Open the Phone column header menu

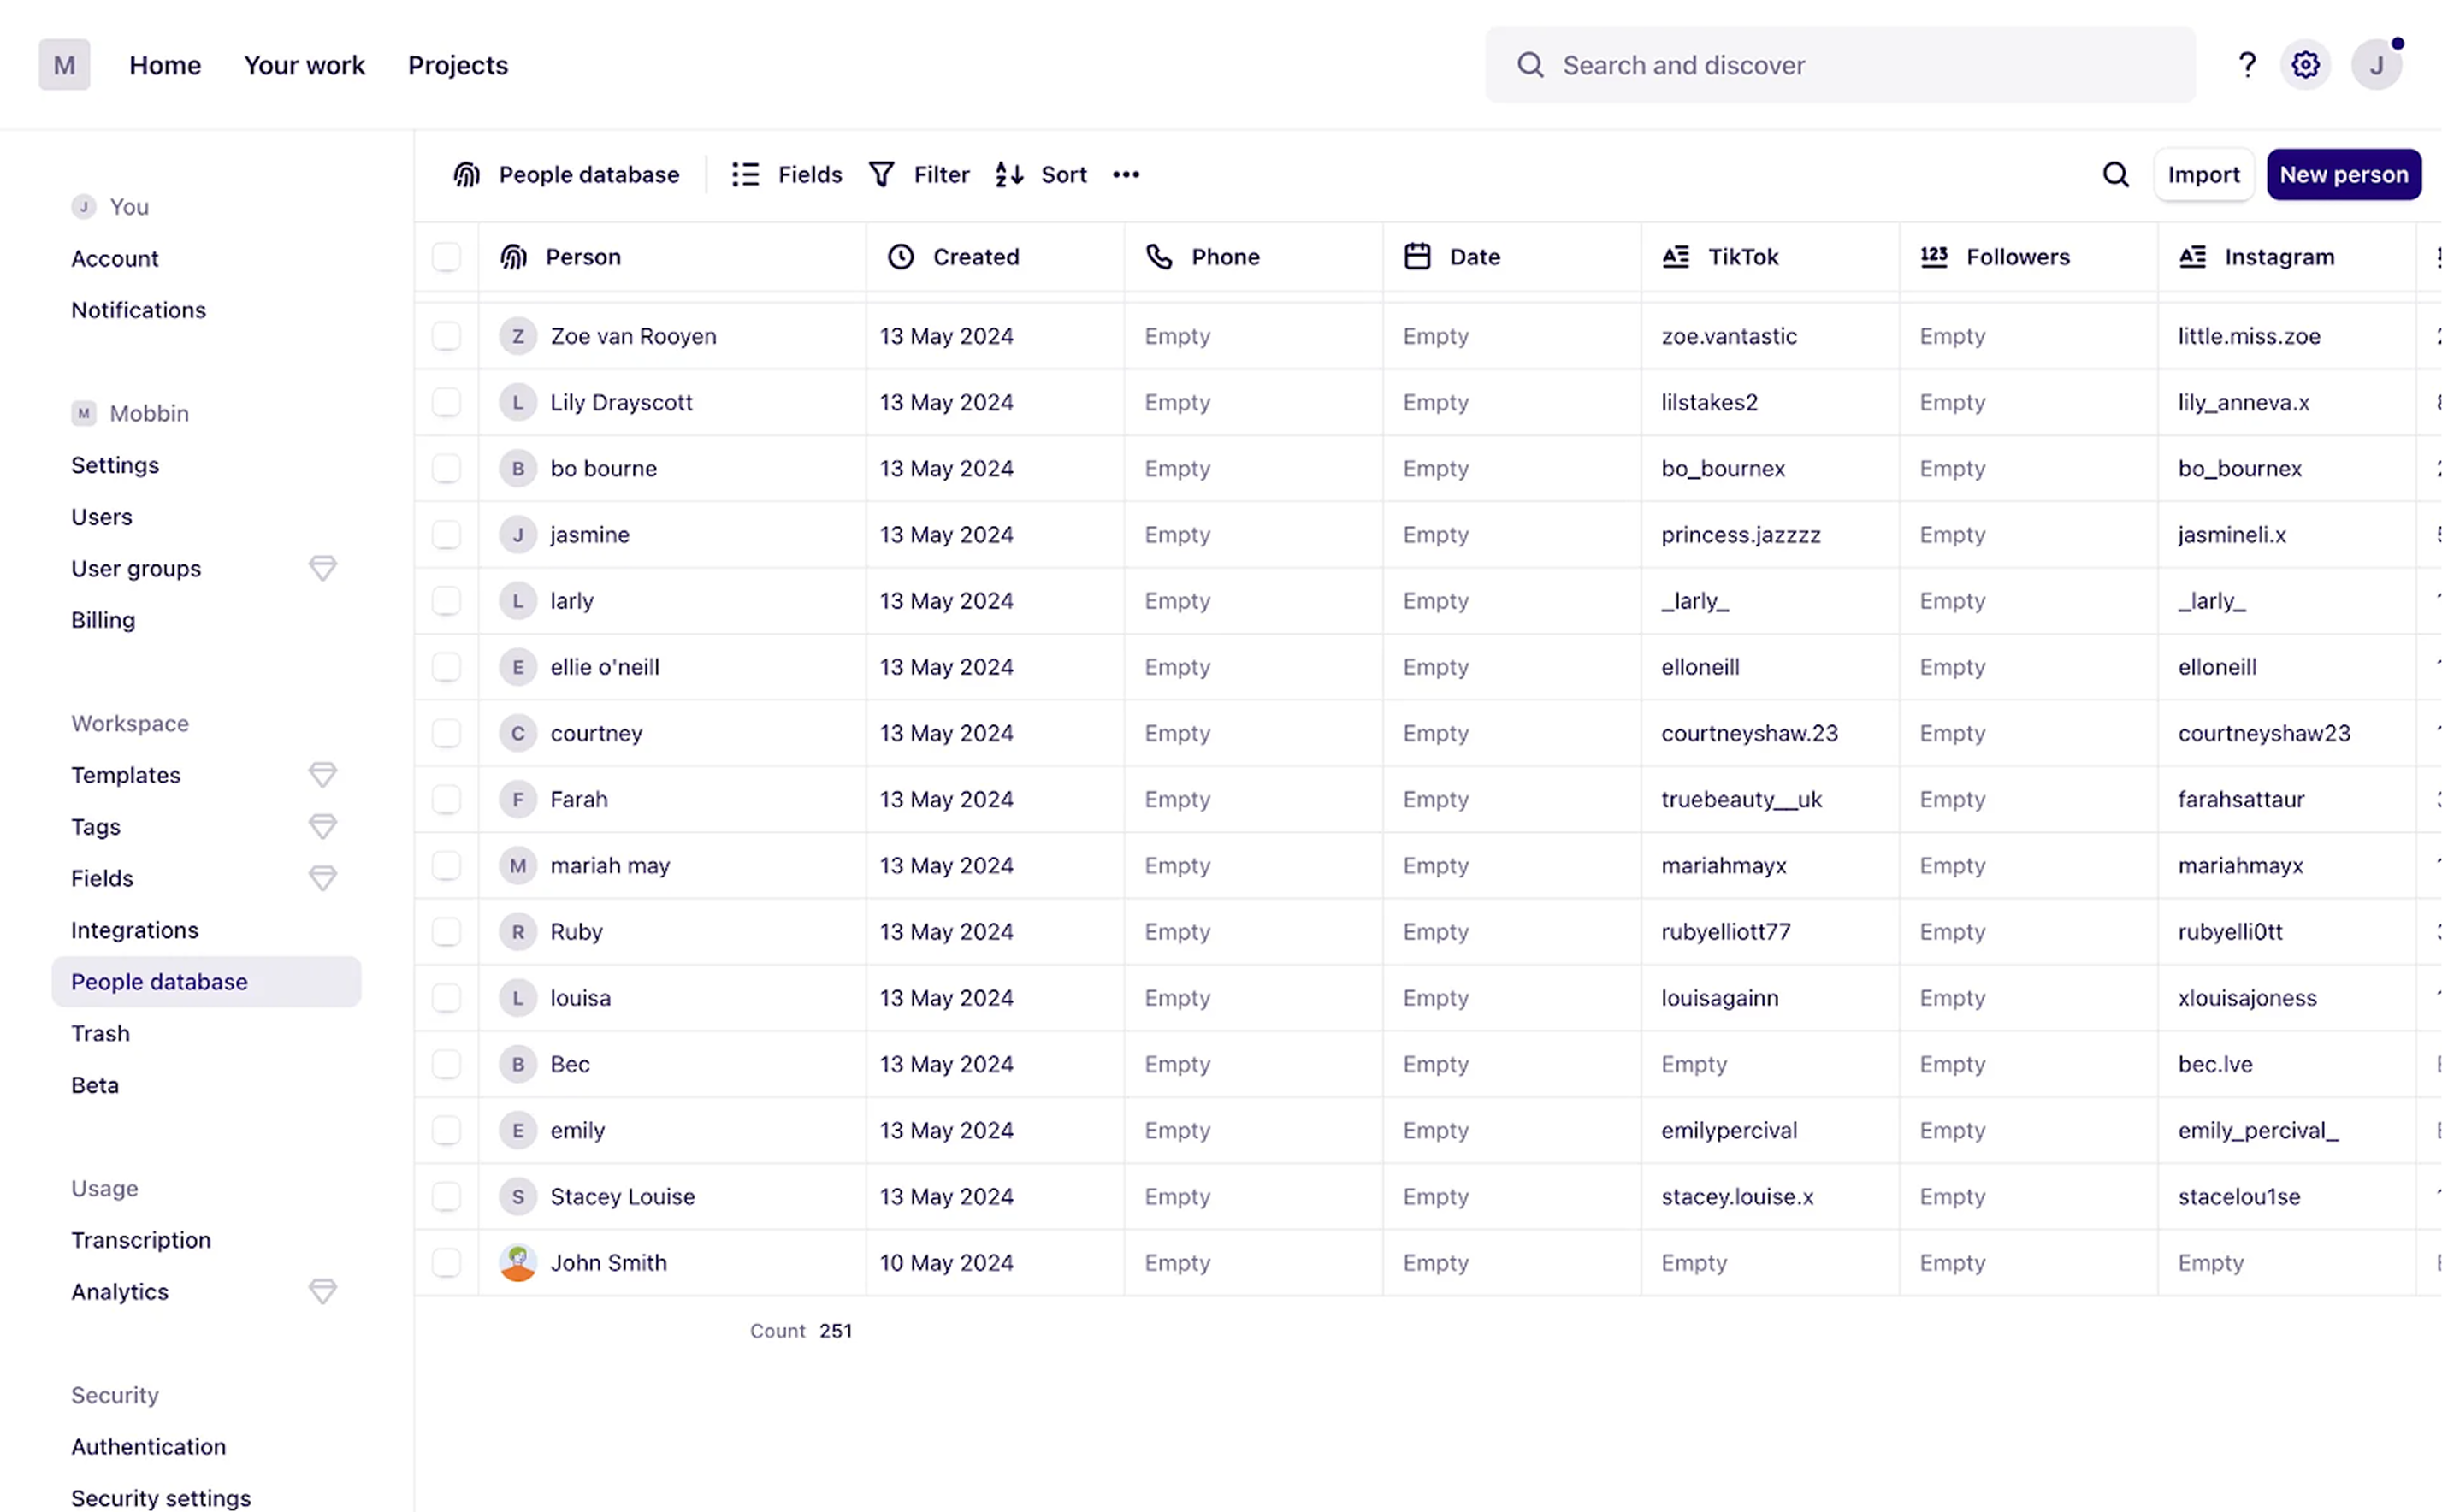(1254, 257)
